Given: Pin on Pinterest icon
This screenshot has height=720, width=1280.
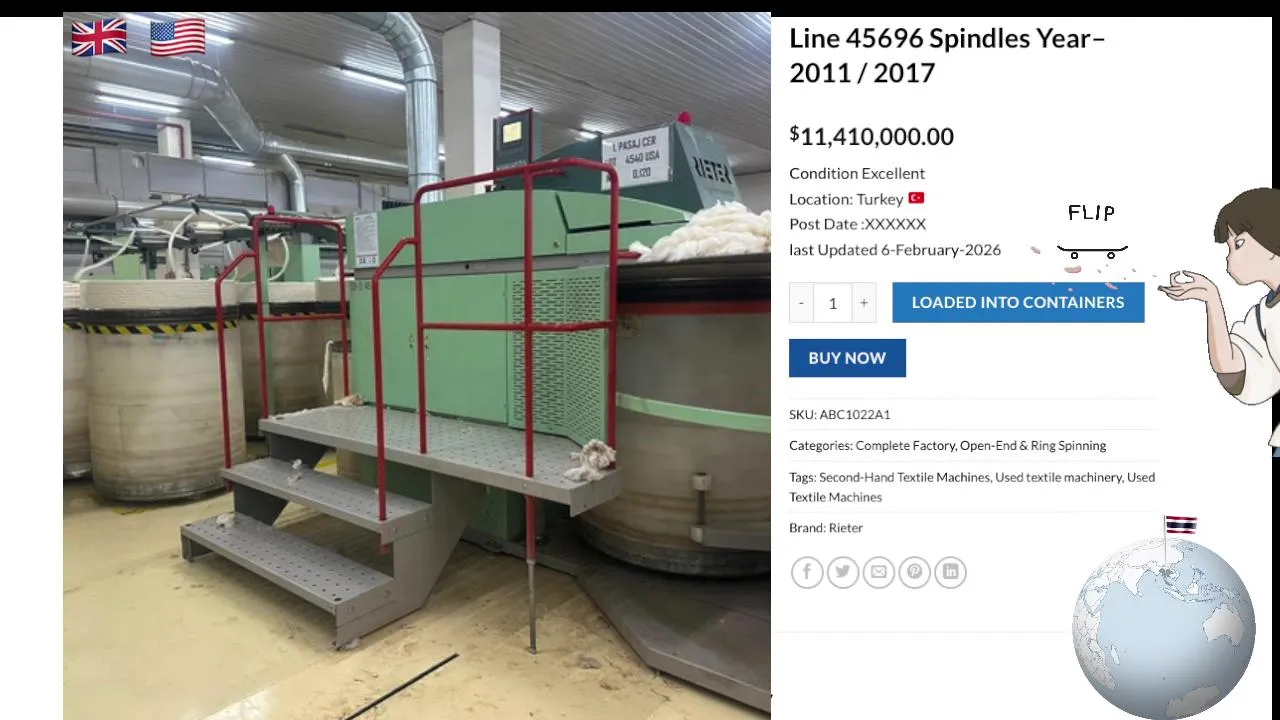Looking at the screenshot, I should [x=915, y=572].
